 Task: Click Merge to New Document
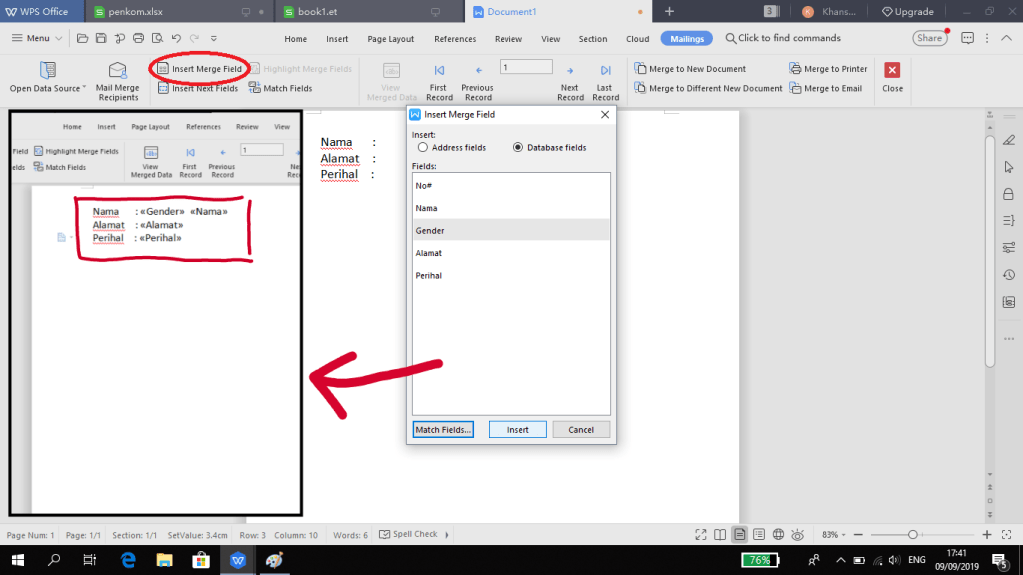click(x=690, y=69)
